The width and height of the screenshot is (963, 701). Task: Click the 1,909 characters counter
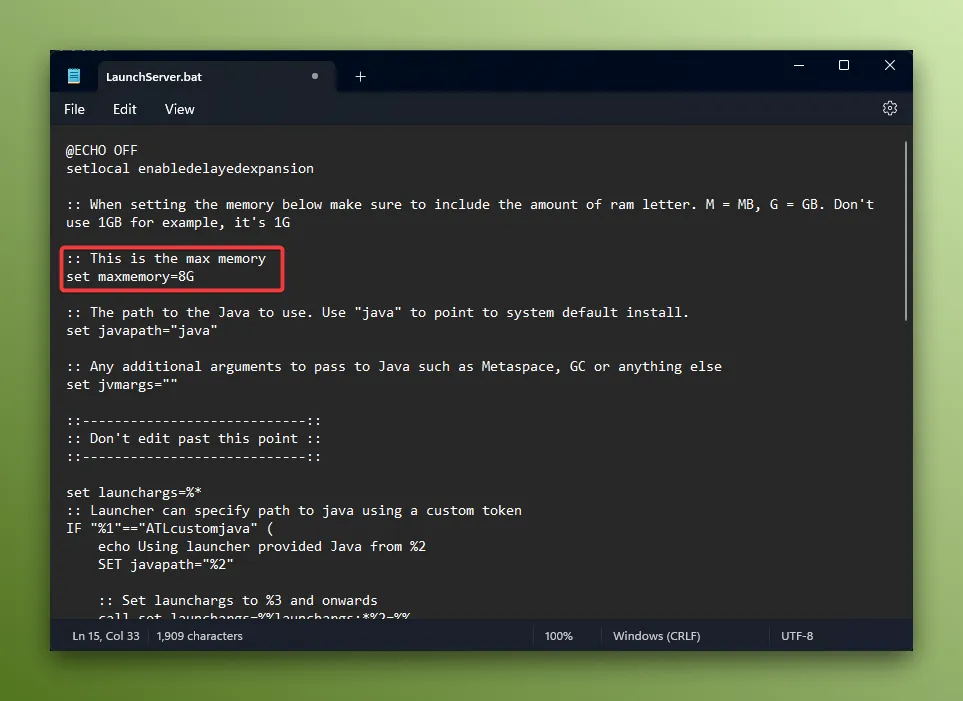199,635
